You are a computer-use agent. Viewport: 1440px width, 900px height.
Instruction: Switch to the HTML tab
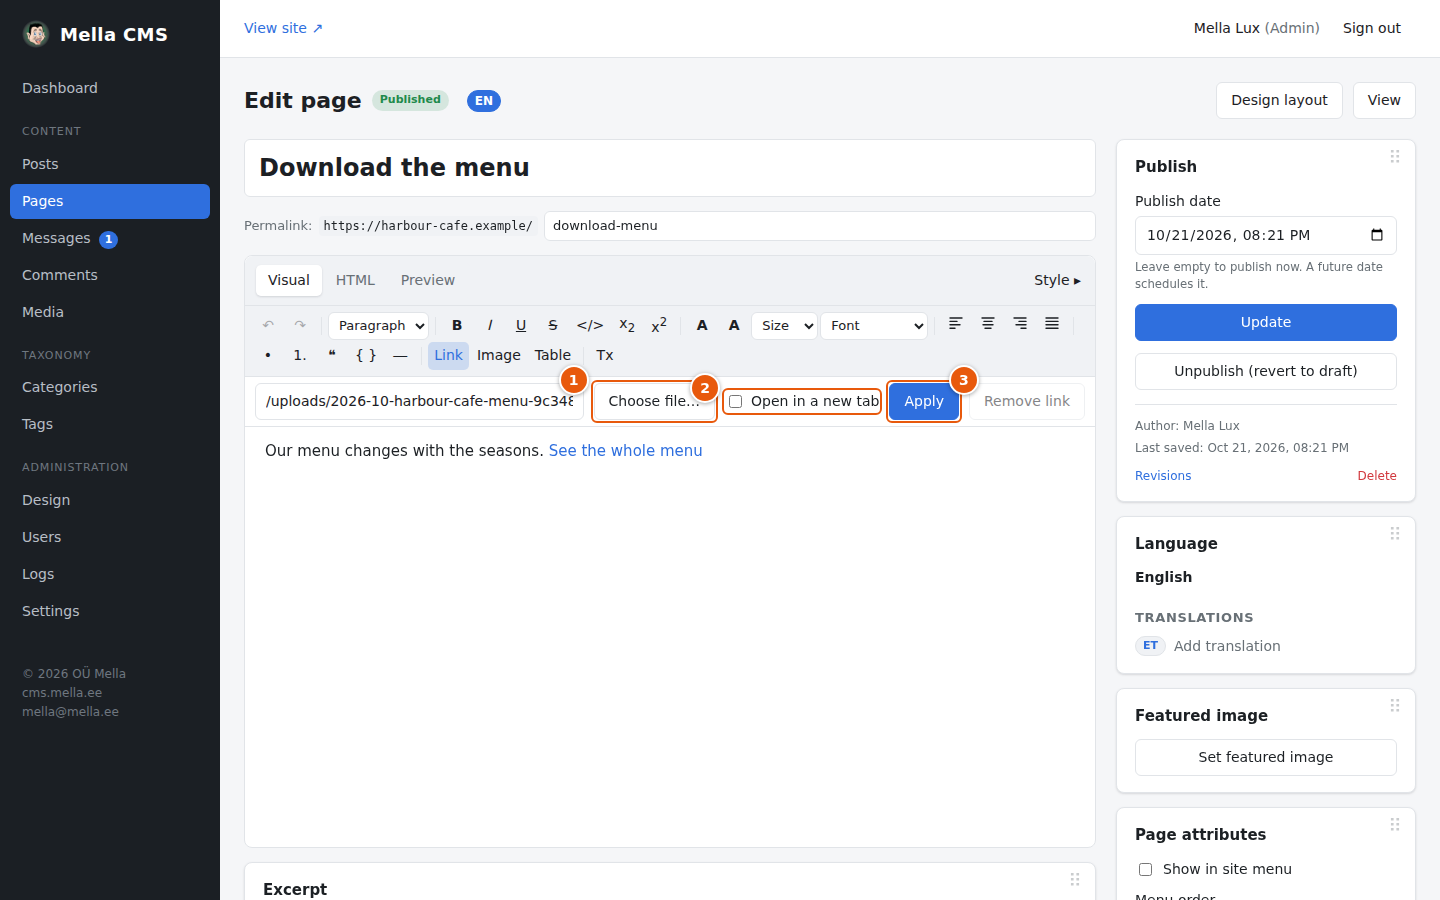click(x=355, y=280)
